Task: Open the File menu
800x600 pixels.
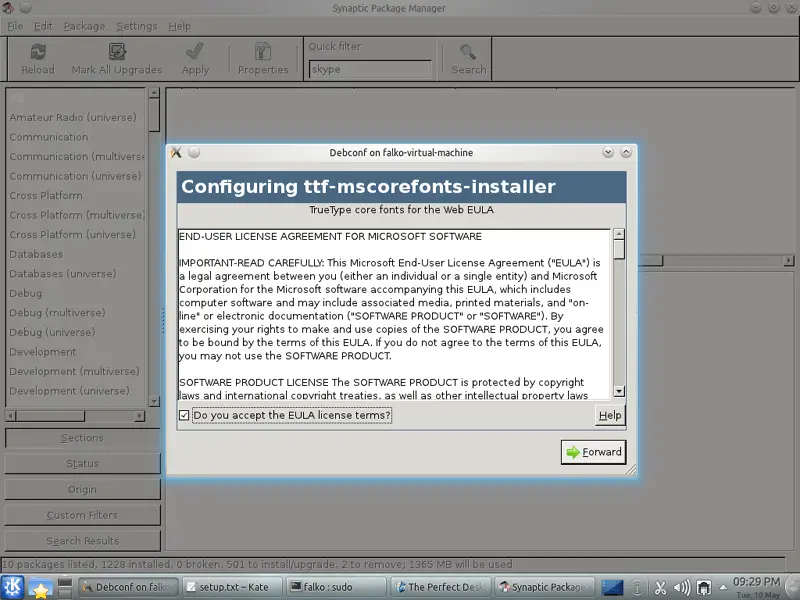Action: [x=15, y=26]
